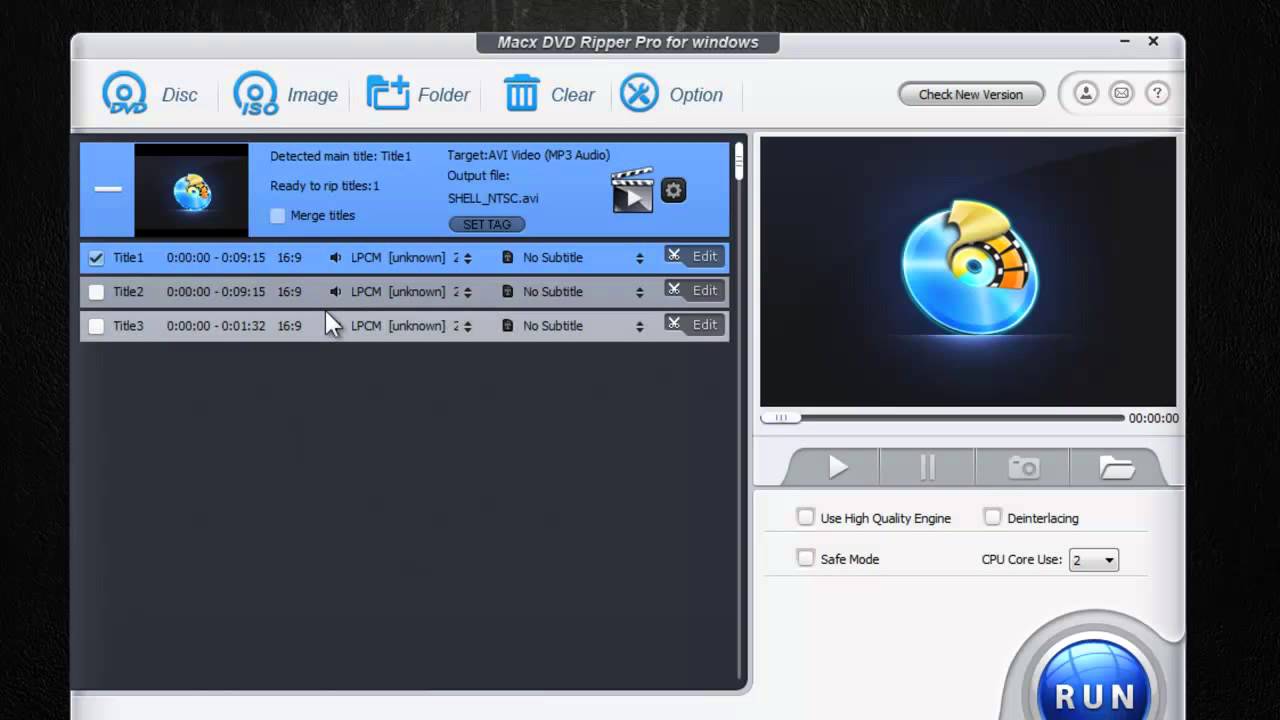Pause the preview video
Image resolution: width=1280 pixels, height=720 pixels.
[927, 467]
